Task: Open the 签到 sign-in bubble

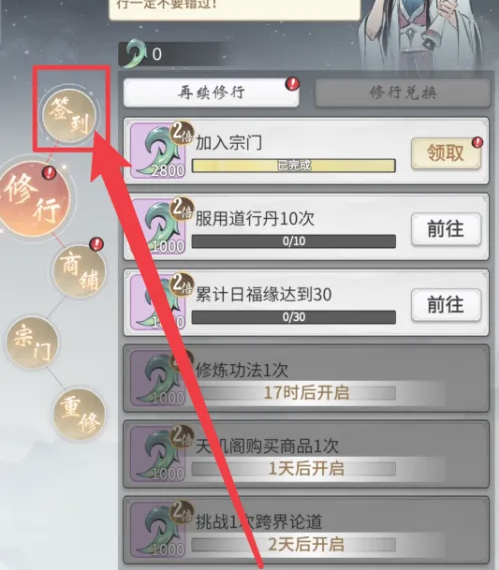Action: [69, 115]
